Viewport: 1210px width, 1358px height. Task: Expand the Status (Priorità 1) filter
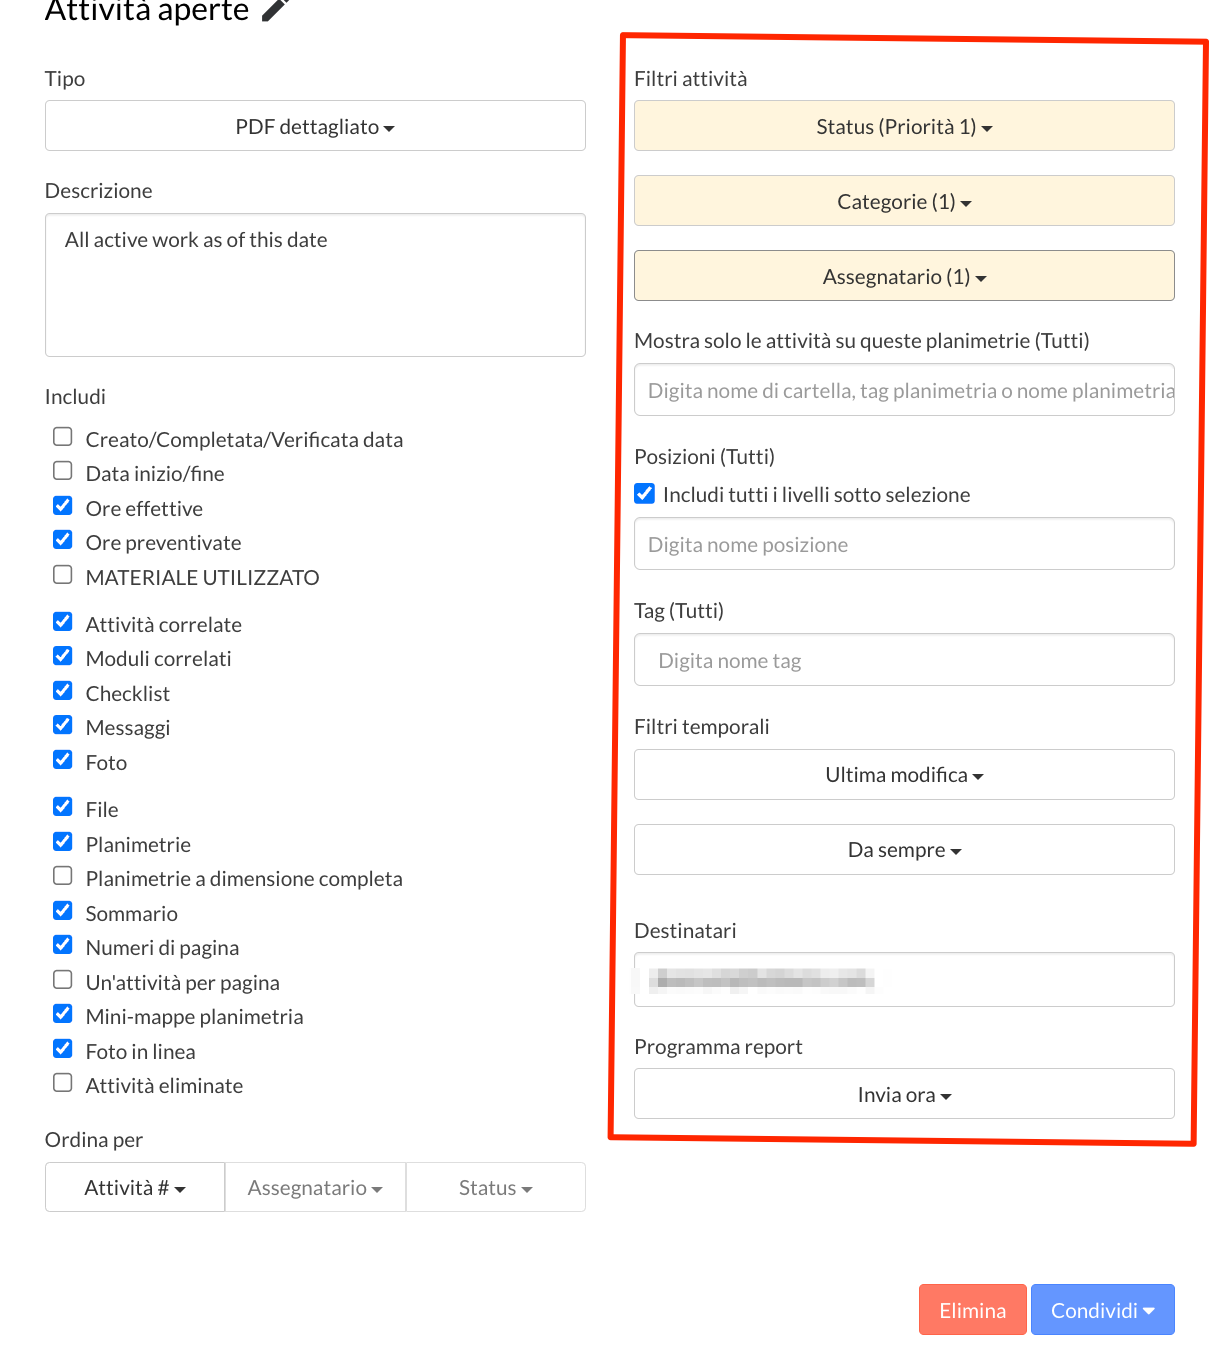904,126
